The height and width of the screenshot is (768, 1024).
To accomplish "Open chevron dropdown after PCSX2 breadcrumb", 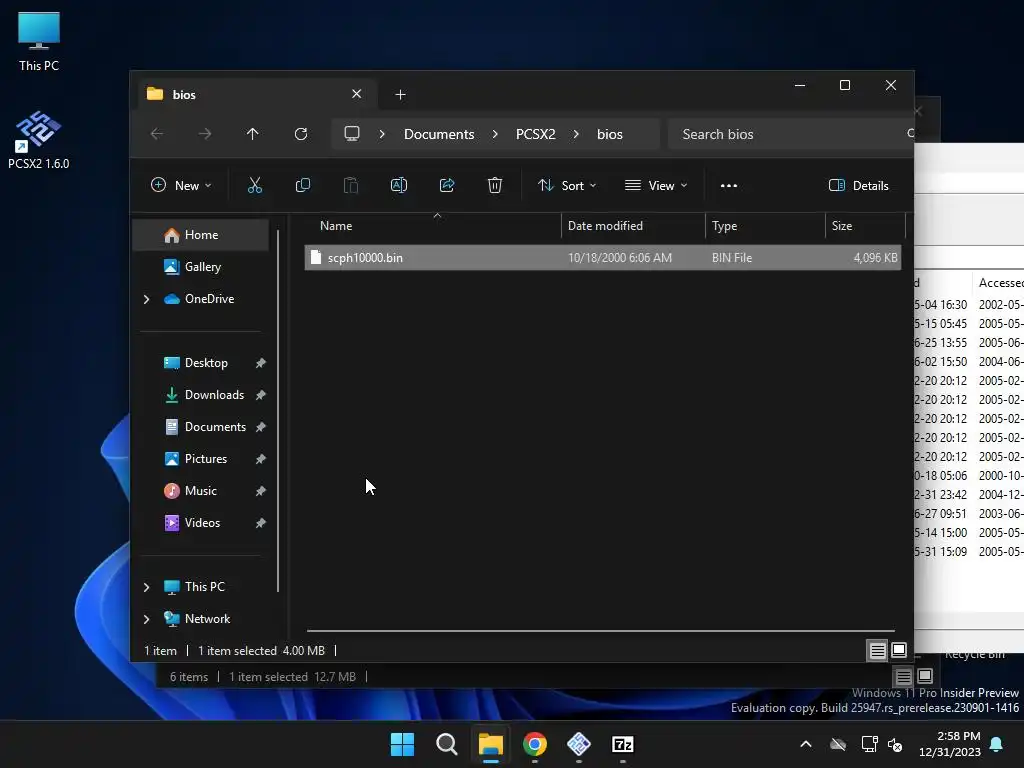I will click(576, 134).
